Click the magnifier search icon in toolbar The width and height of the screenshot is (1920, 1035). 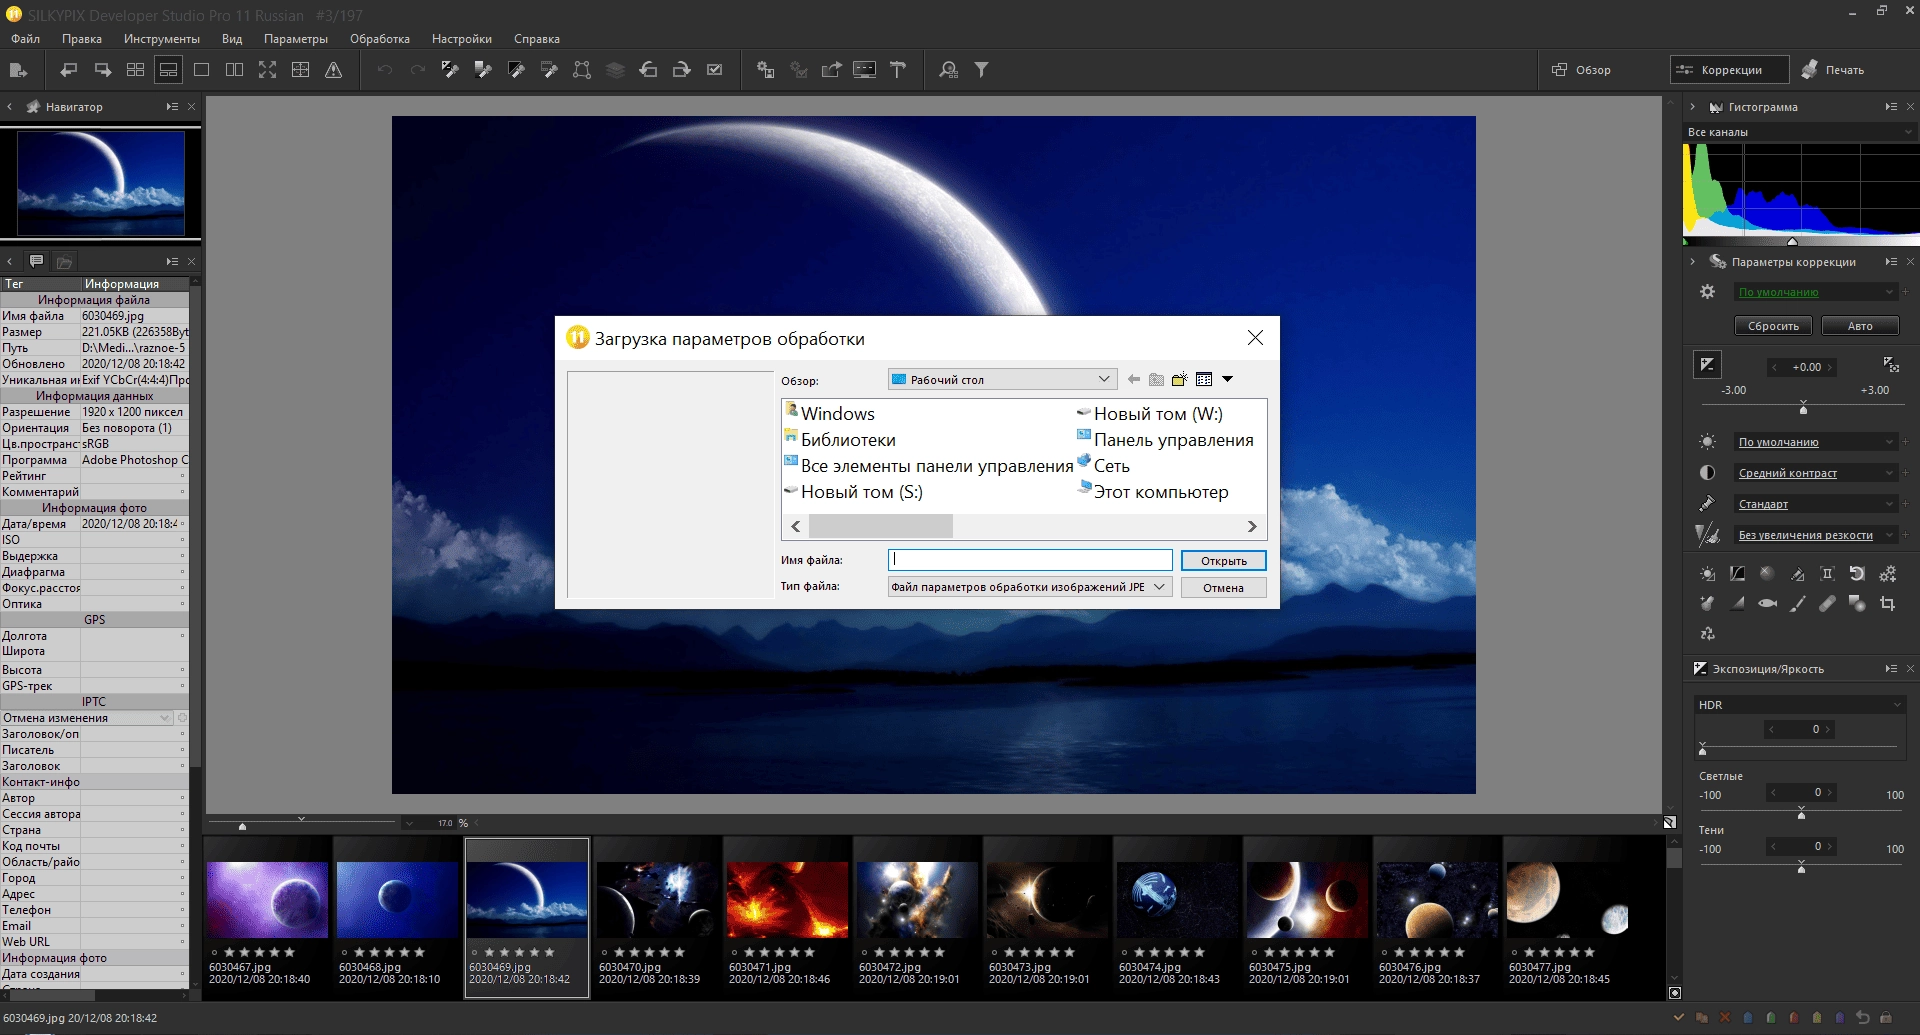948,70
